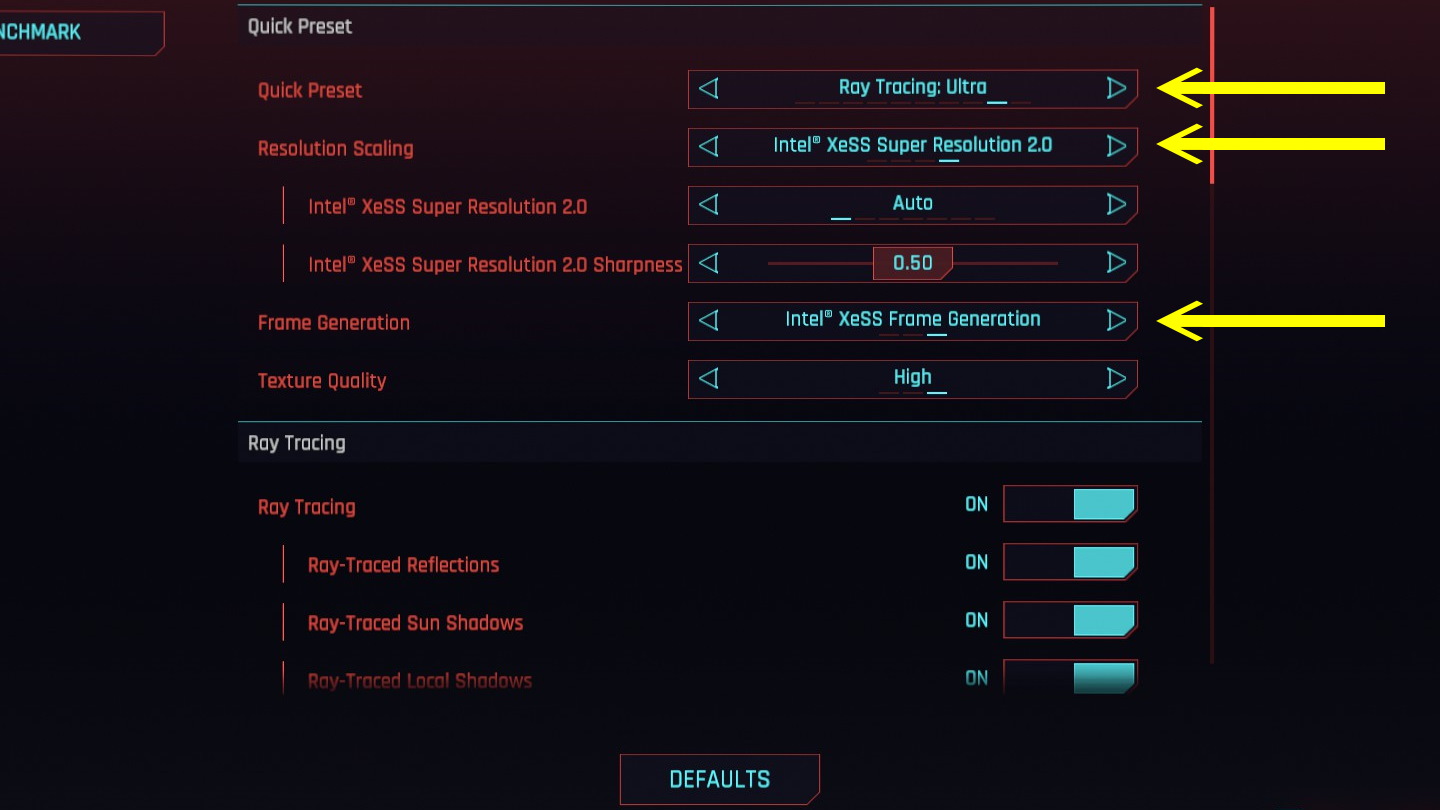Screen dimensions: 1440x810
Task: Open the Ray Tracing: Ultra preset selector
Action: [912, 88]
